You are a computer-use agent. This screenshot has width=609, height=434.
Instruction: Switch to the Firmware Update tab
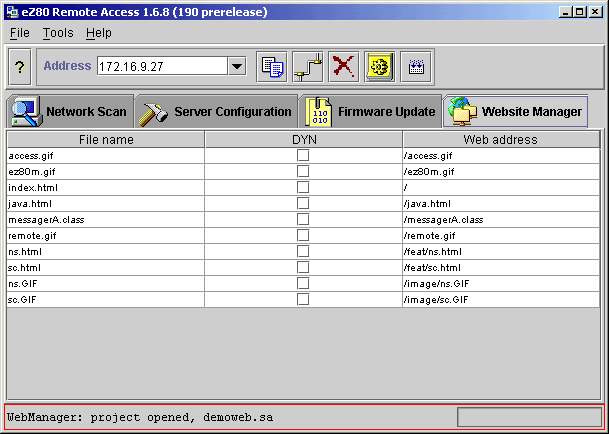[370, 112]
